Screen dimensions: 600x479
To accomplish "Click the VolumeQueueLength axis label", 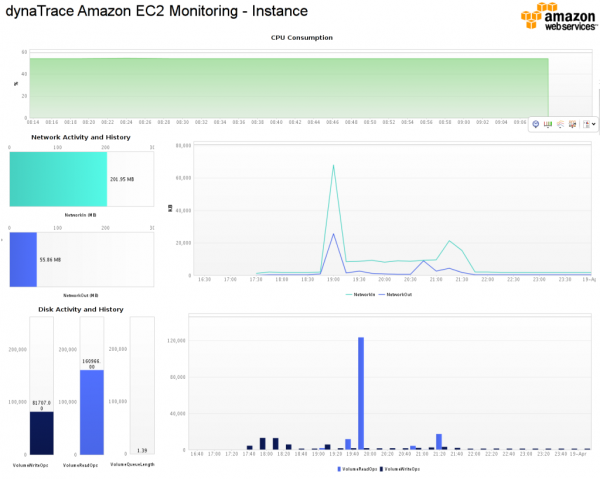I will pos(132,464).
